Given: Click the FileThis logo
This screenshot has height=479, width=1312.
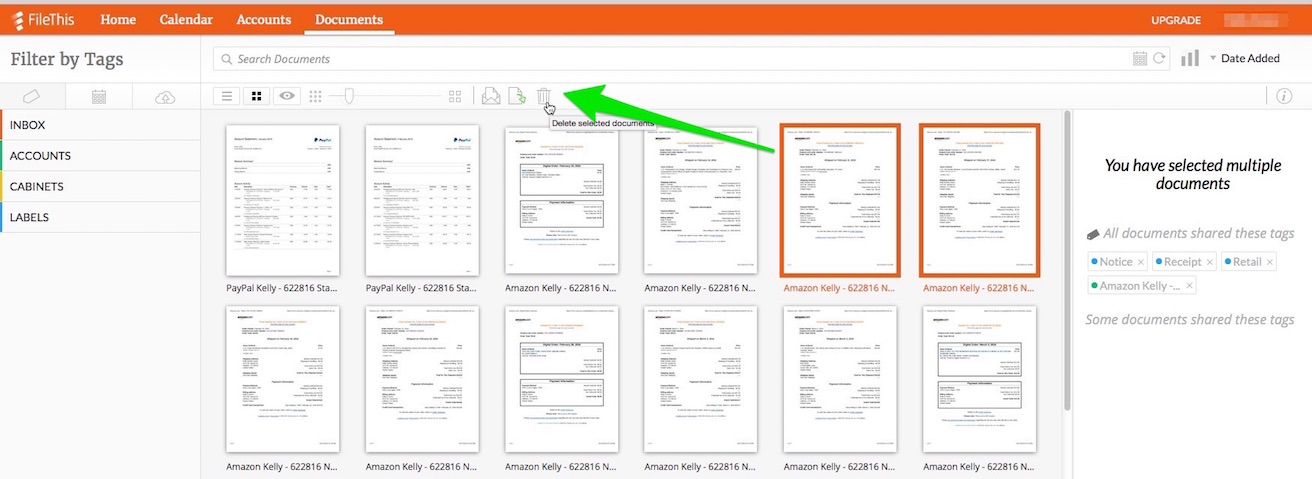Looking at the screenshot, I should (45, 20).
